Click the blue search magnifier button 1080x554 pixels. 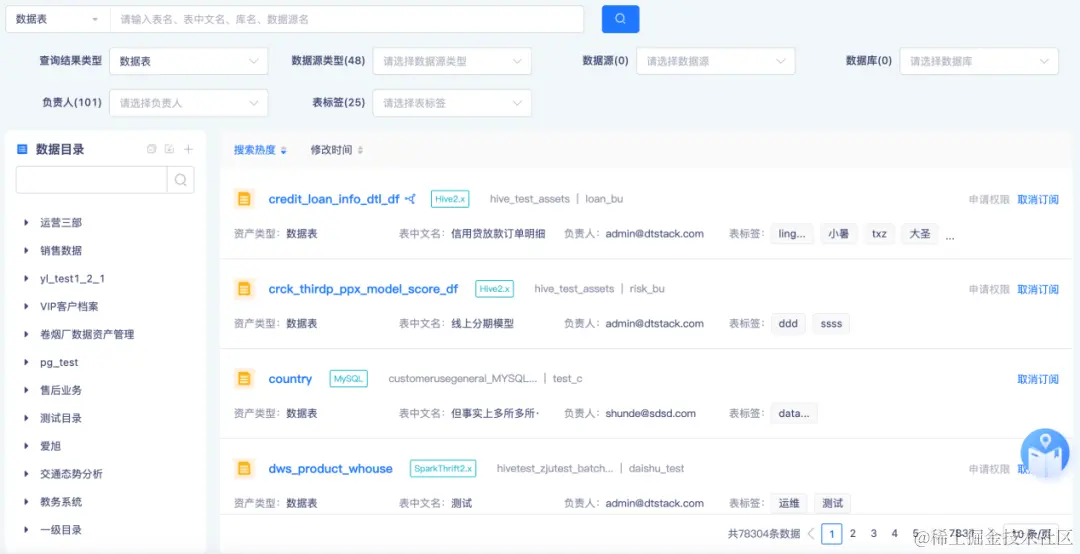coord(621,19)
